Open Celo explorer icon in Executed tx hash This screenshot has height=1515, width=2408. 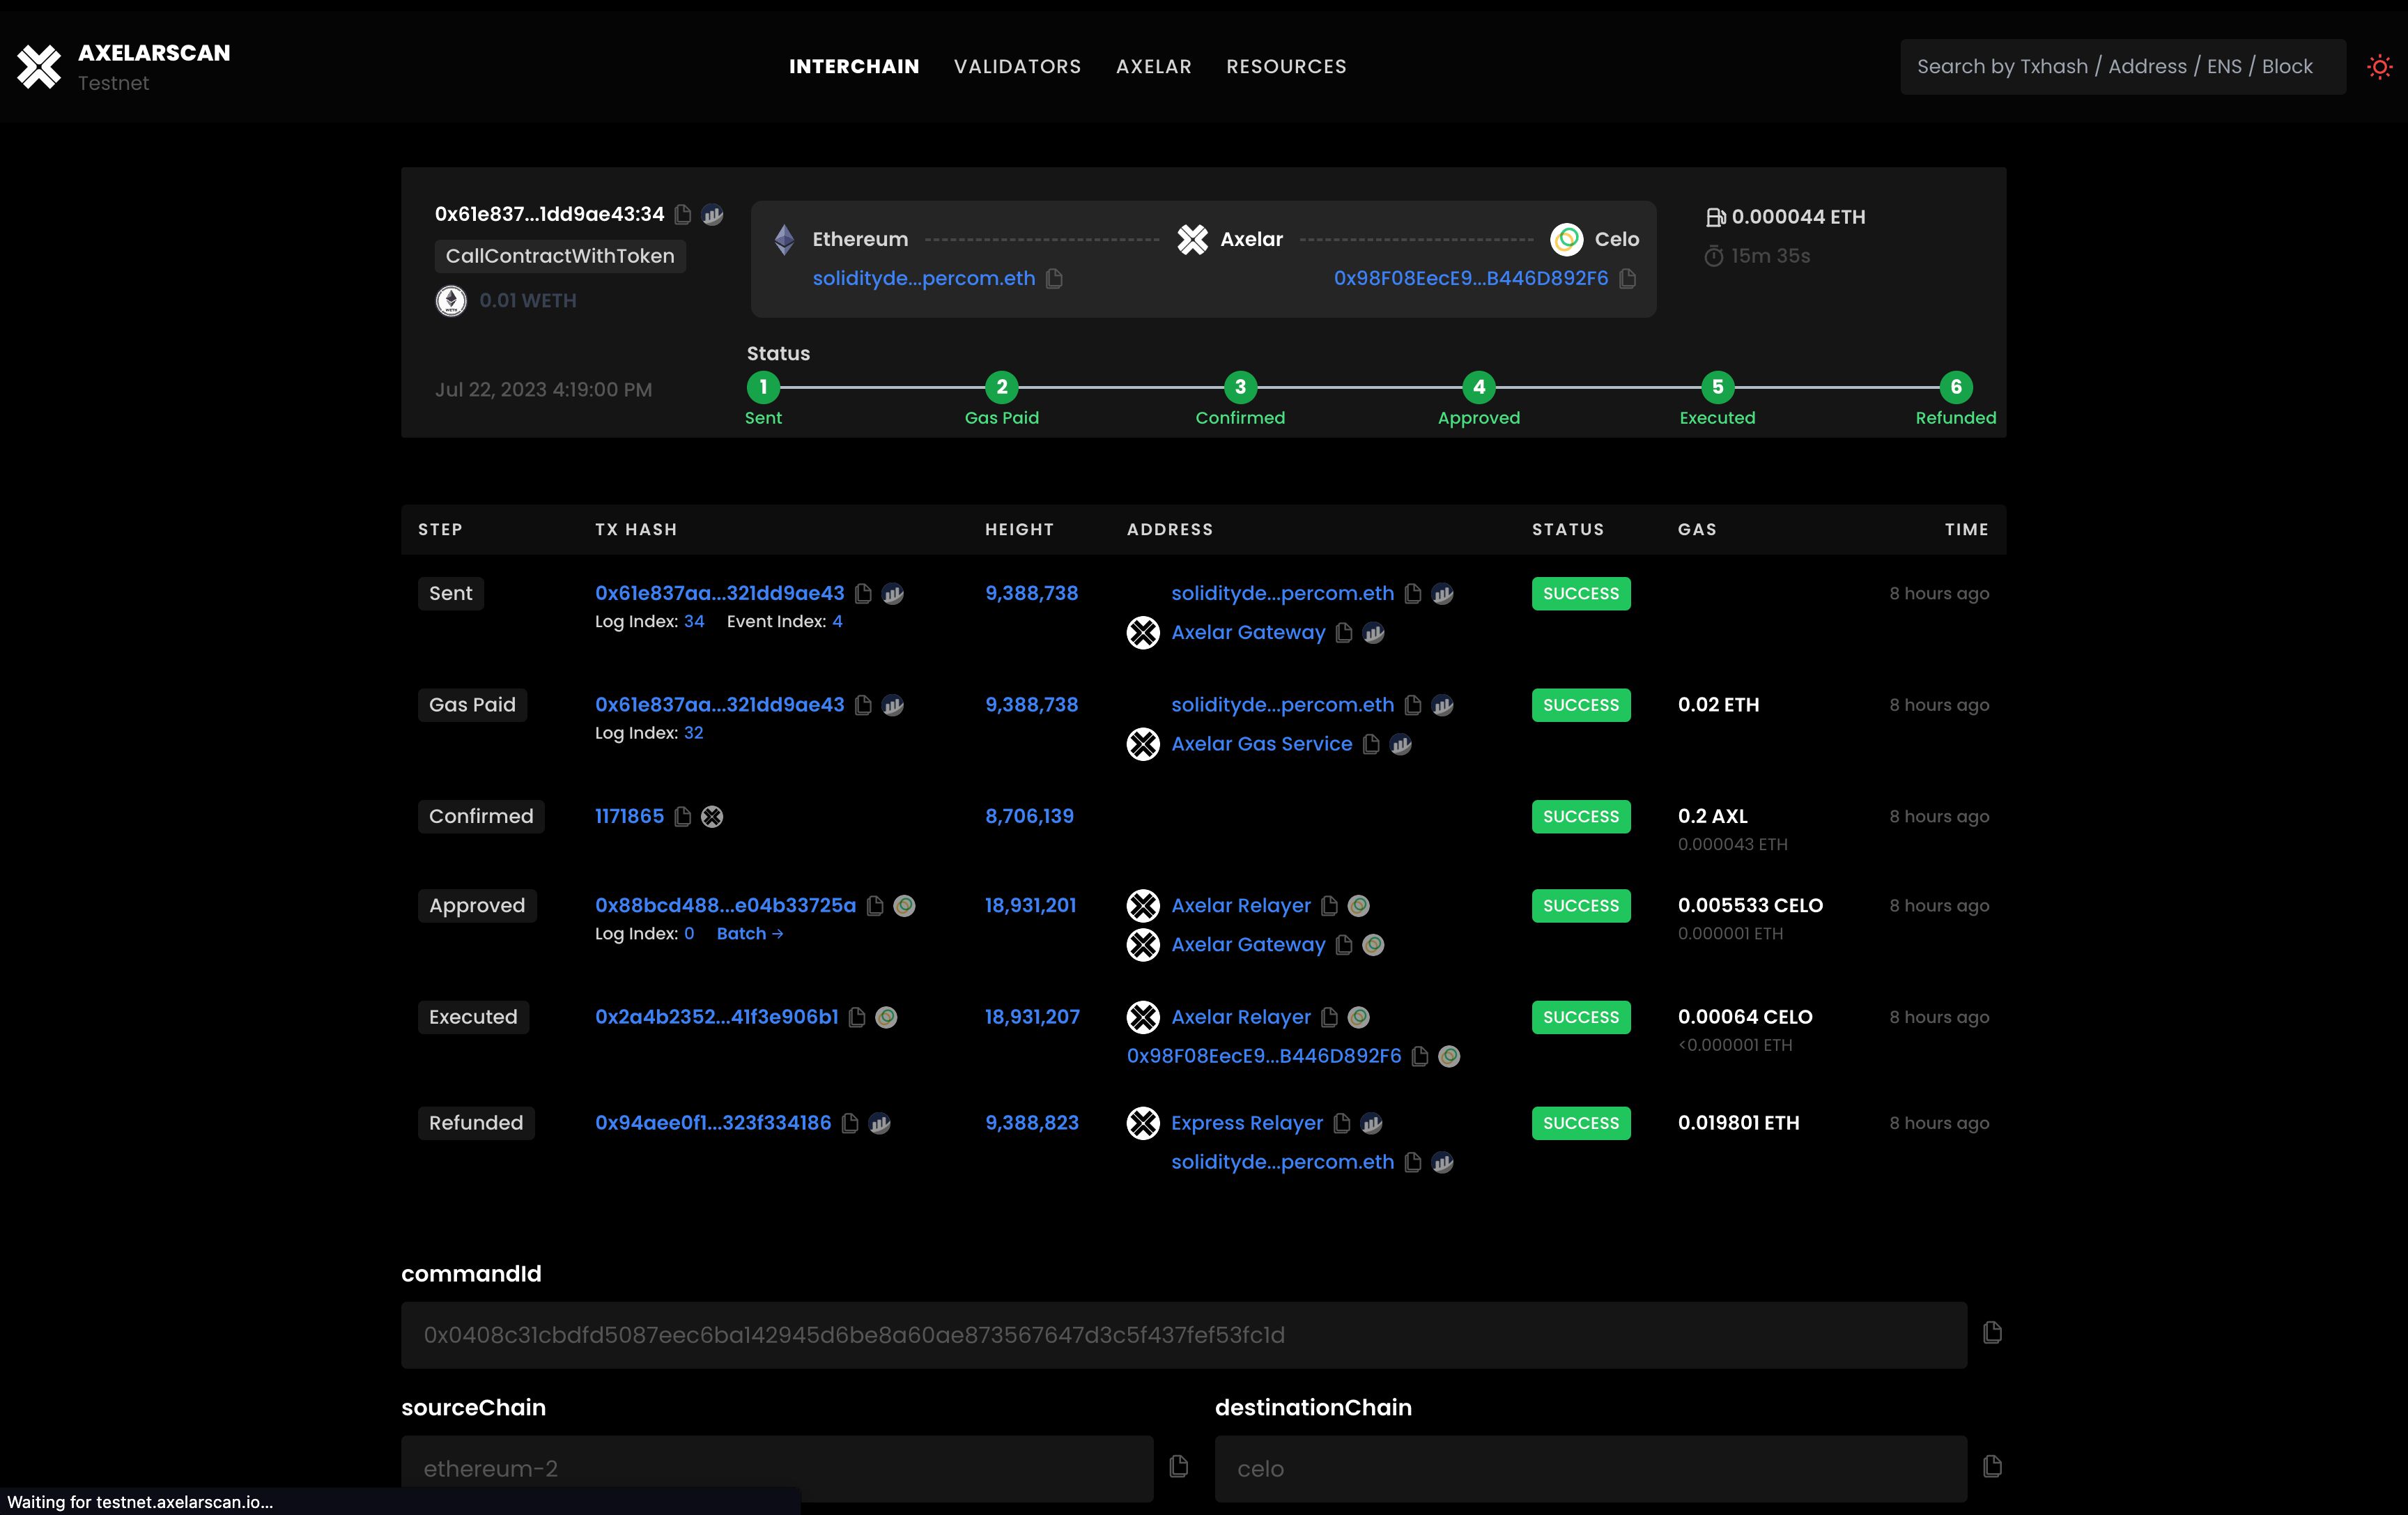tap(886, 1017)
